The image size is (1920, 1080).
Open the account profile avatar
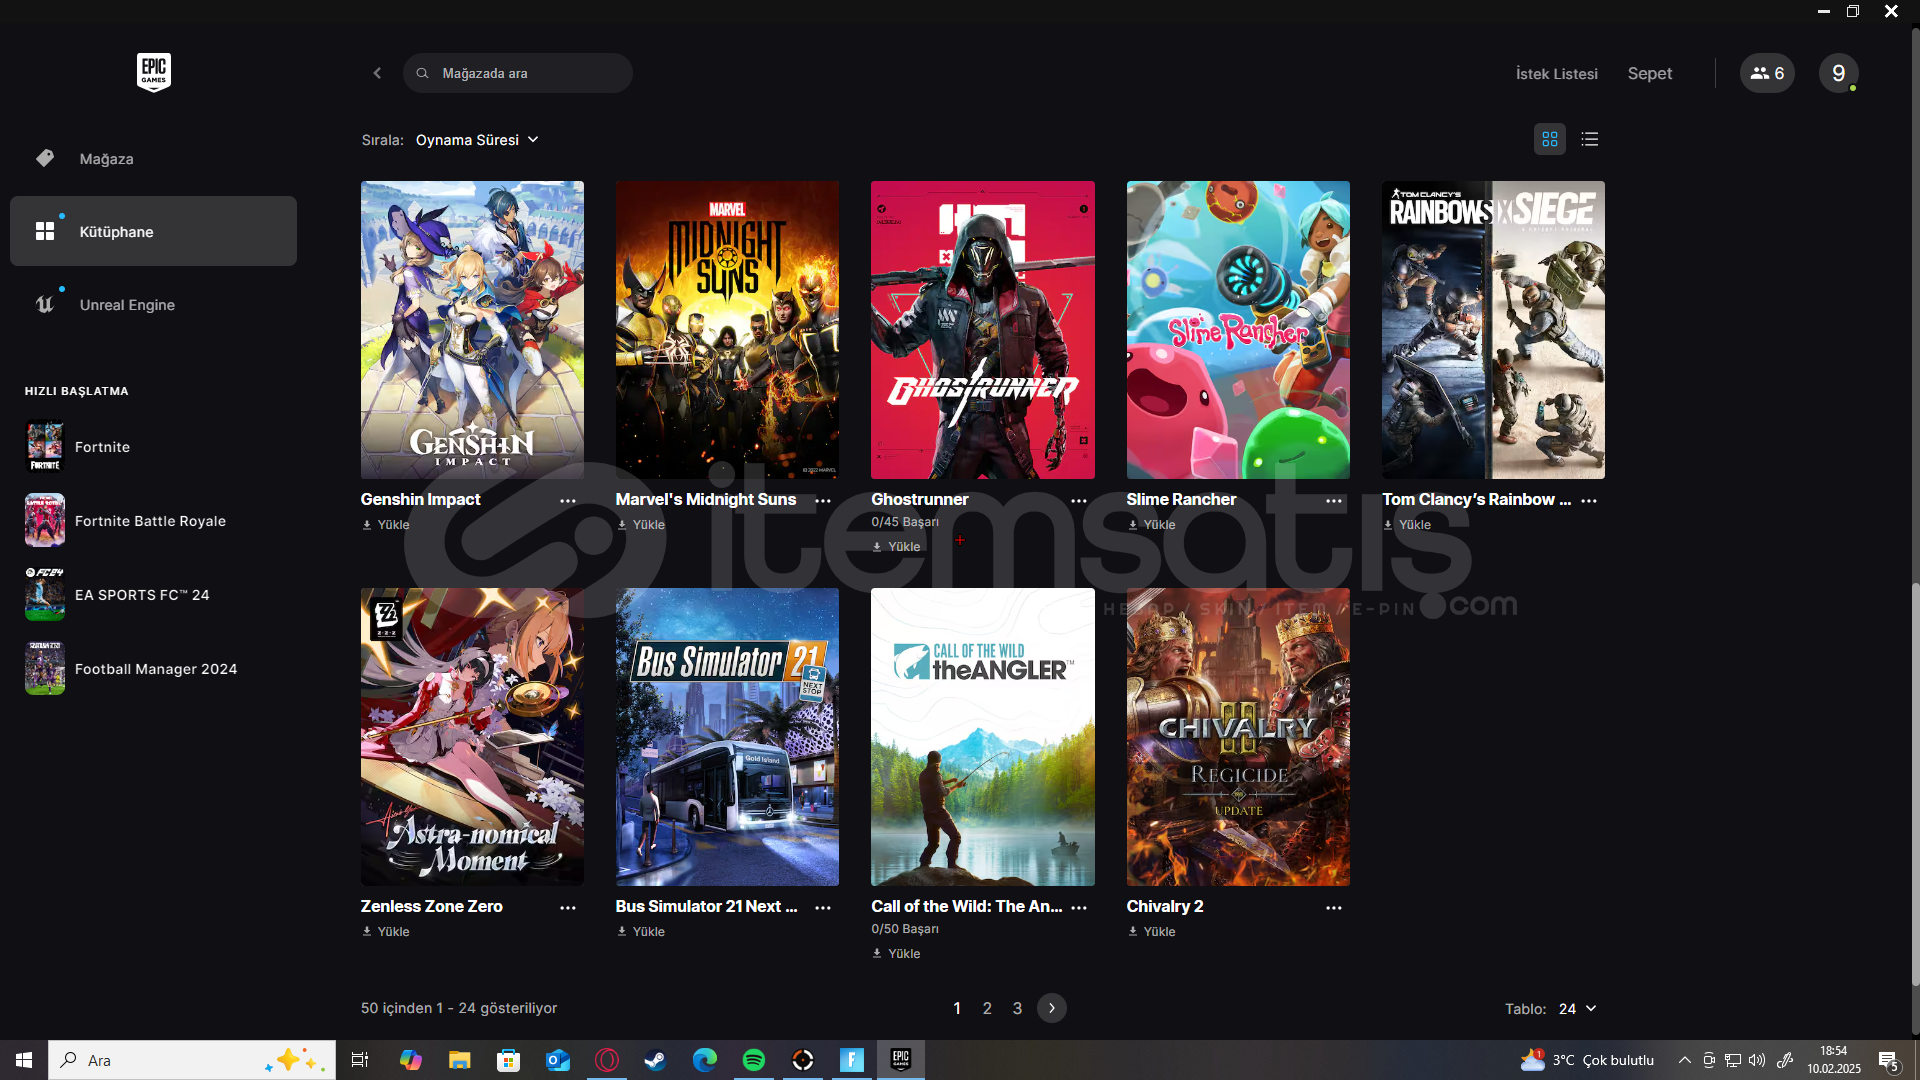click(1838, 73)
